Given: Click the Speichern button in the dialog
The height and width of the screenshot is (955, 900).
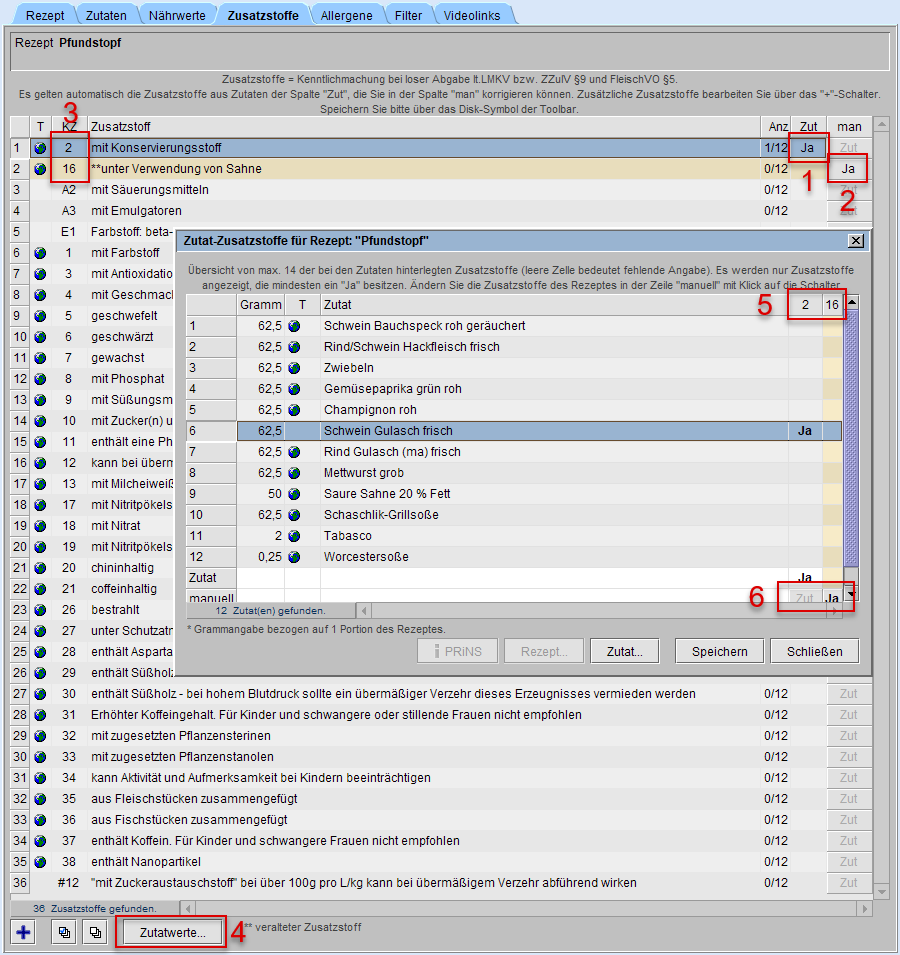Looking at the screenshot, I should [x=719, y=651].
